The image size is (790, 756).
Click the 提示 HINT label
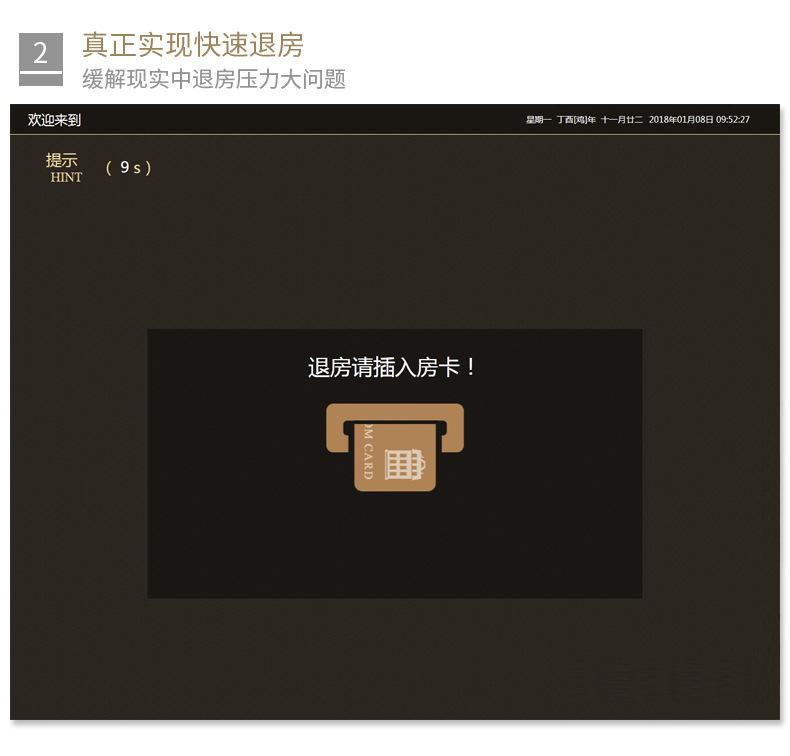63,168
